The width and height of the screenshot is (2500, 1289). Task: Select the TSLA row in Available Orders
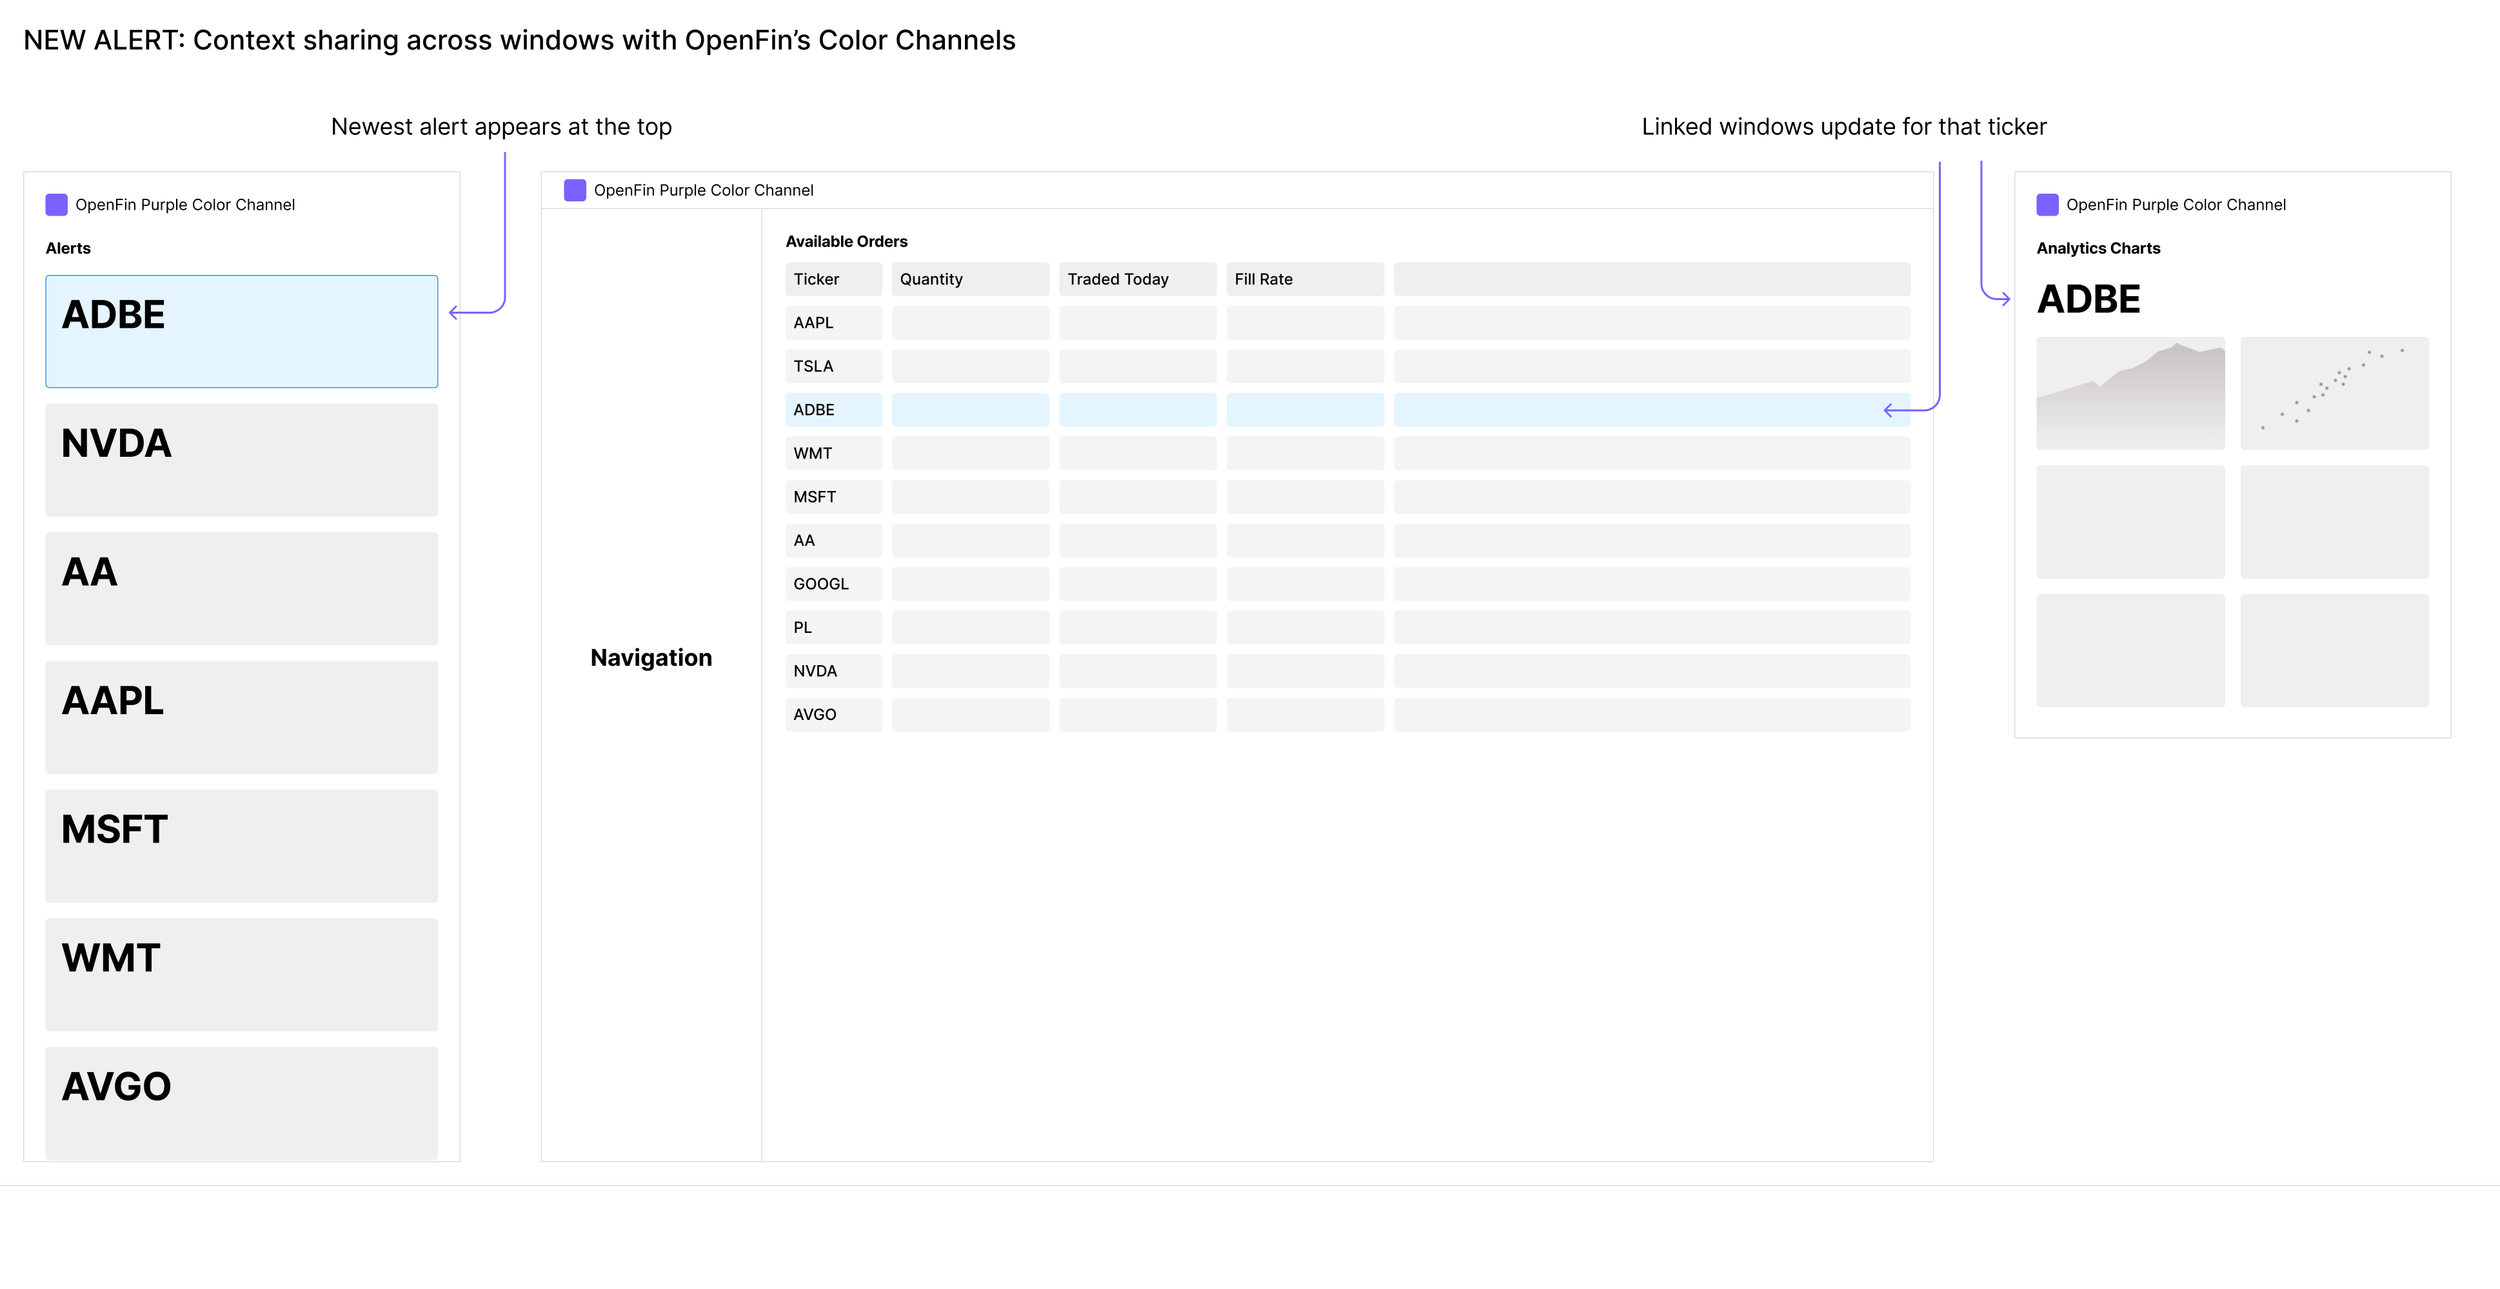(x=833, y=366)
